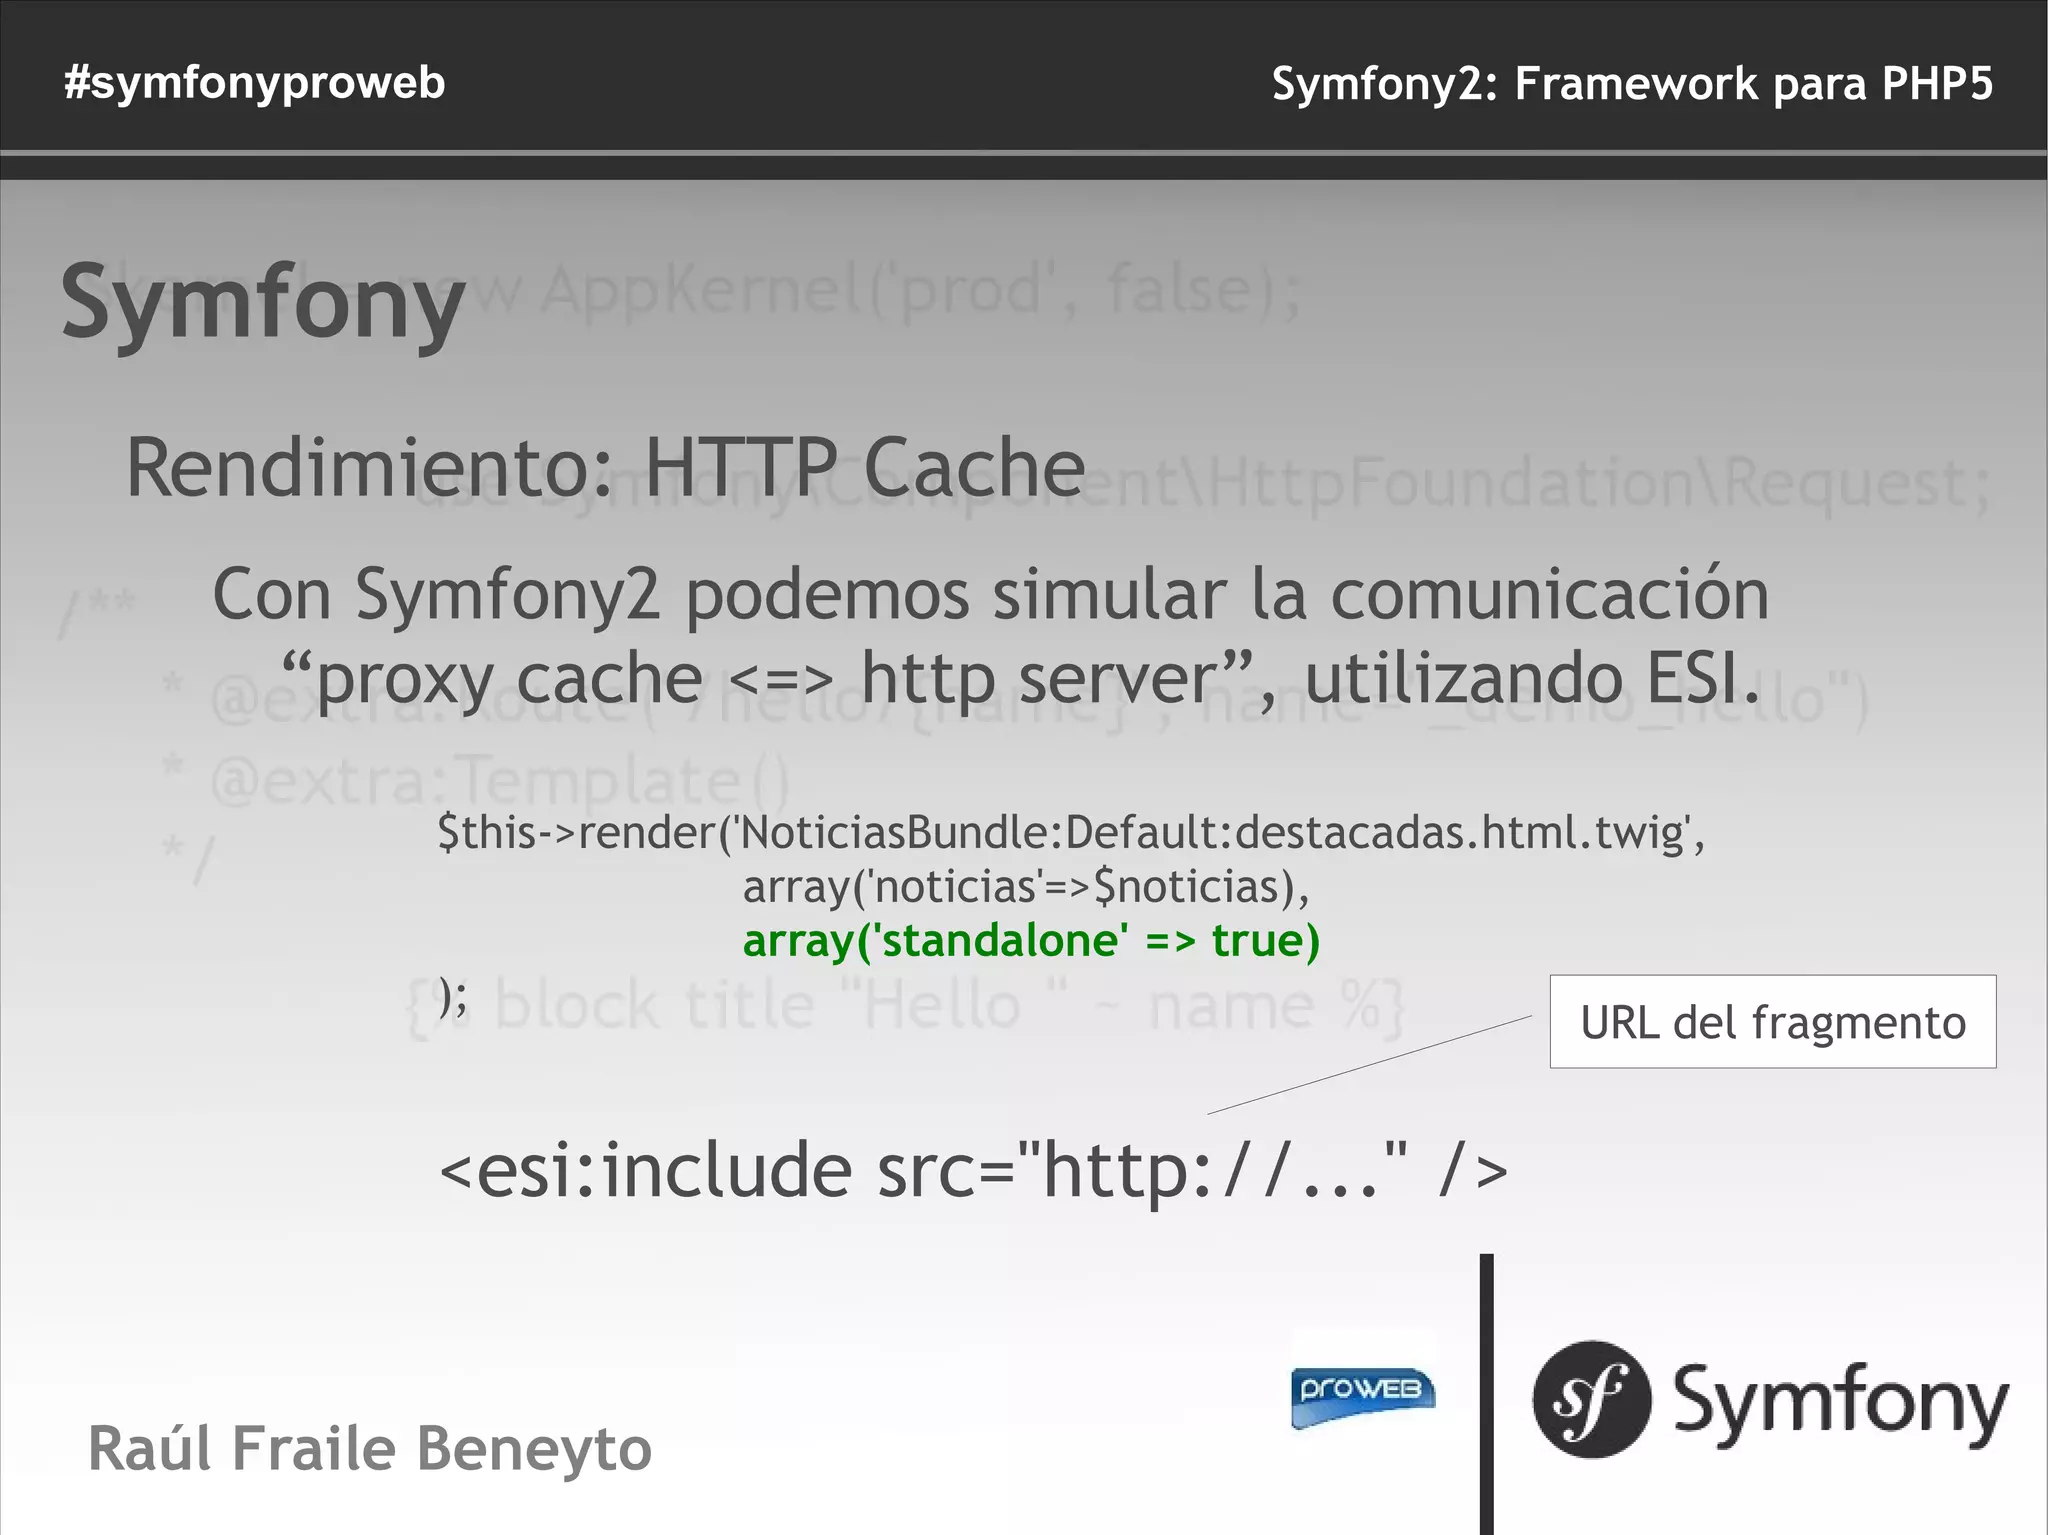
Task: Click the array('noticias'=>$noticias) code line
Action: click(1026, 887)
